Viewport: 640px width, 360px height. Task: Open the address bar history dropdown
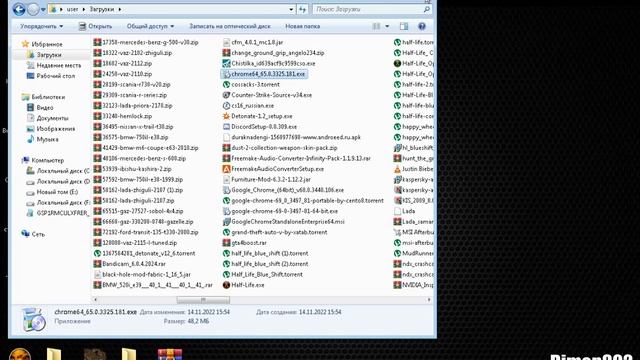point(291,9)
